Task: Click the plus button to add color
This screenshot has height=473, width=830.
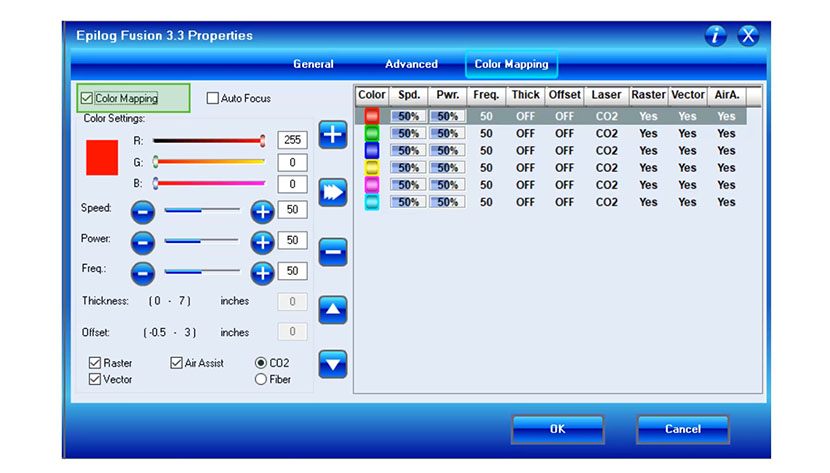Action: point(333,135)
